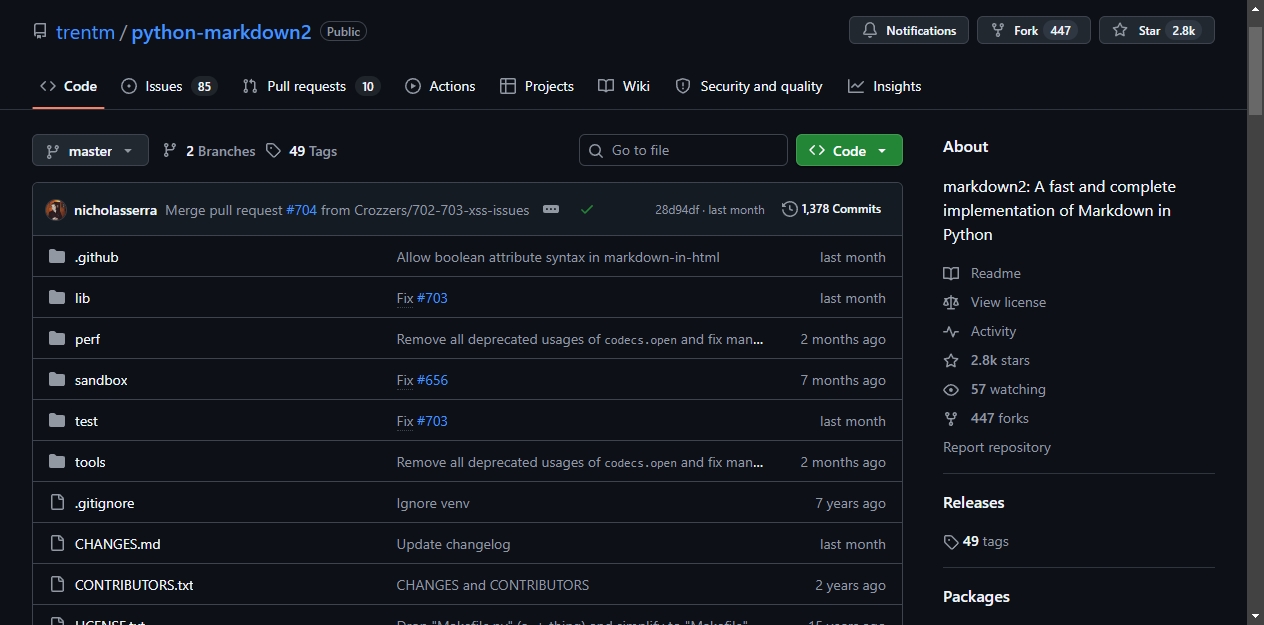Open the Security and quality tab
Screen dimensions: 1264x625
coord(749,86)
